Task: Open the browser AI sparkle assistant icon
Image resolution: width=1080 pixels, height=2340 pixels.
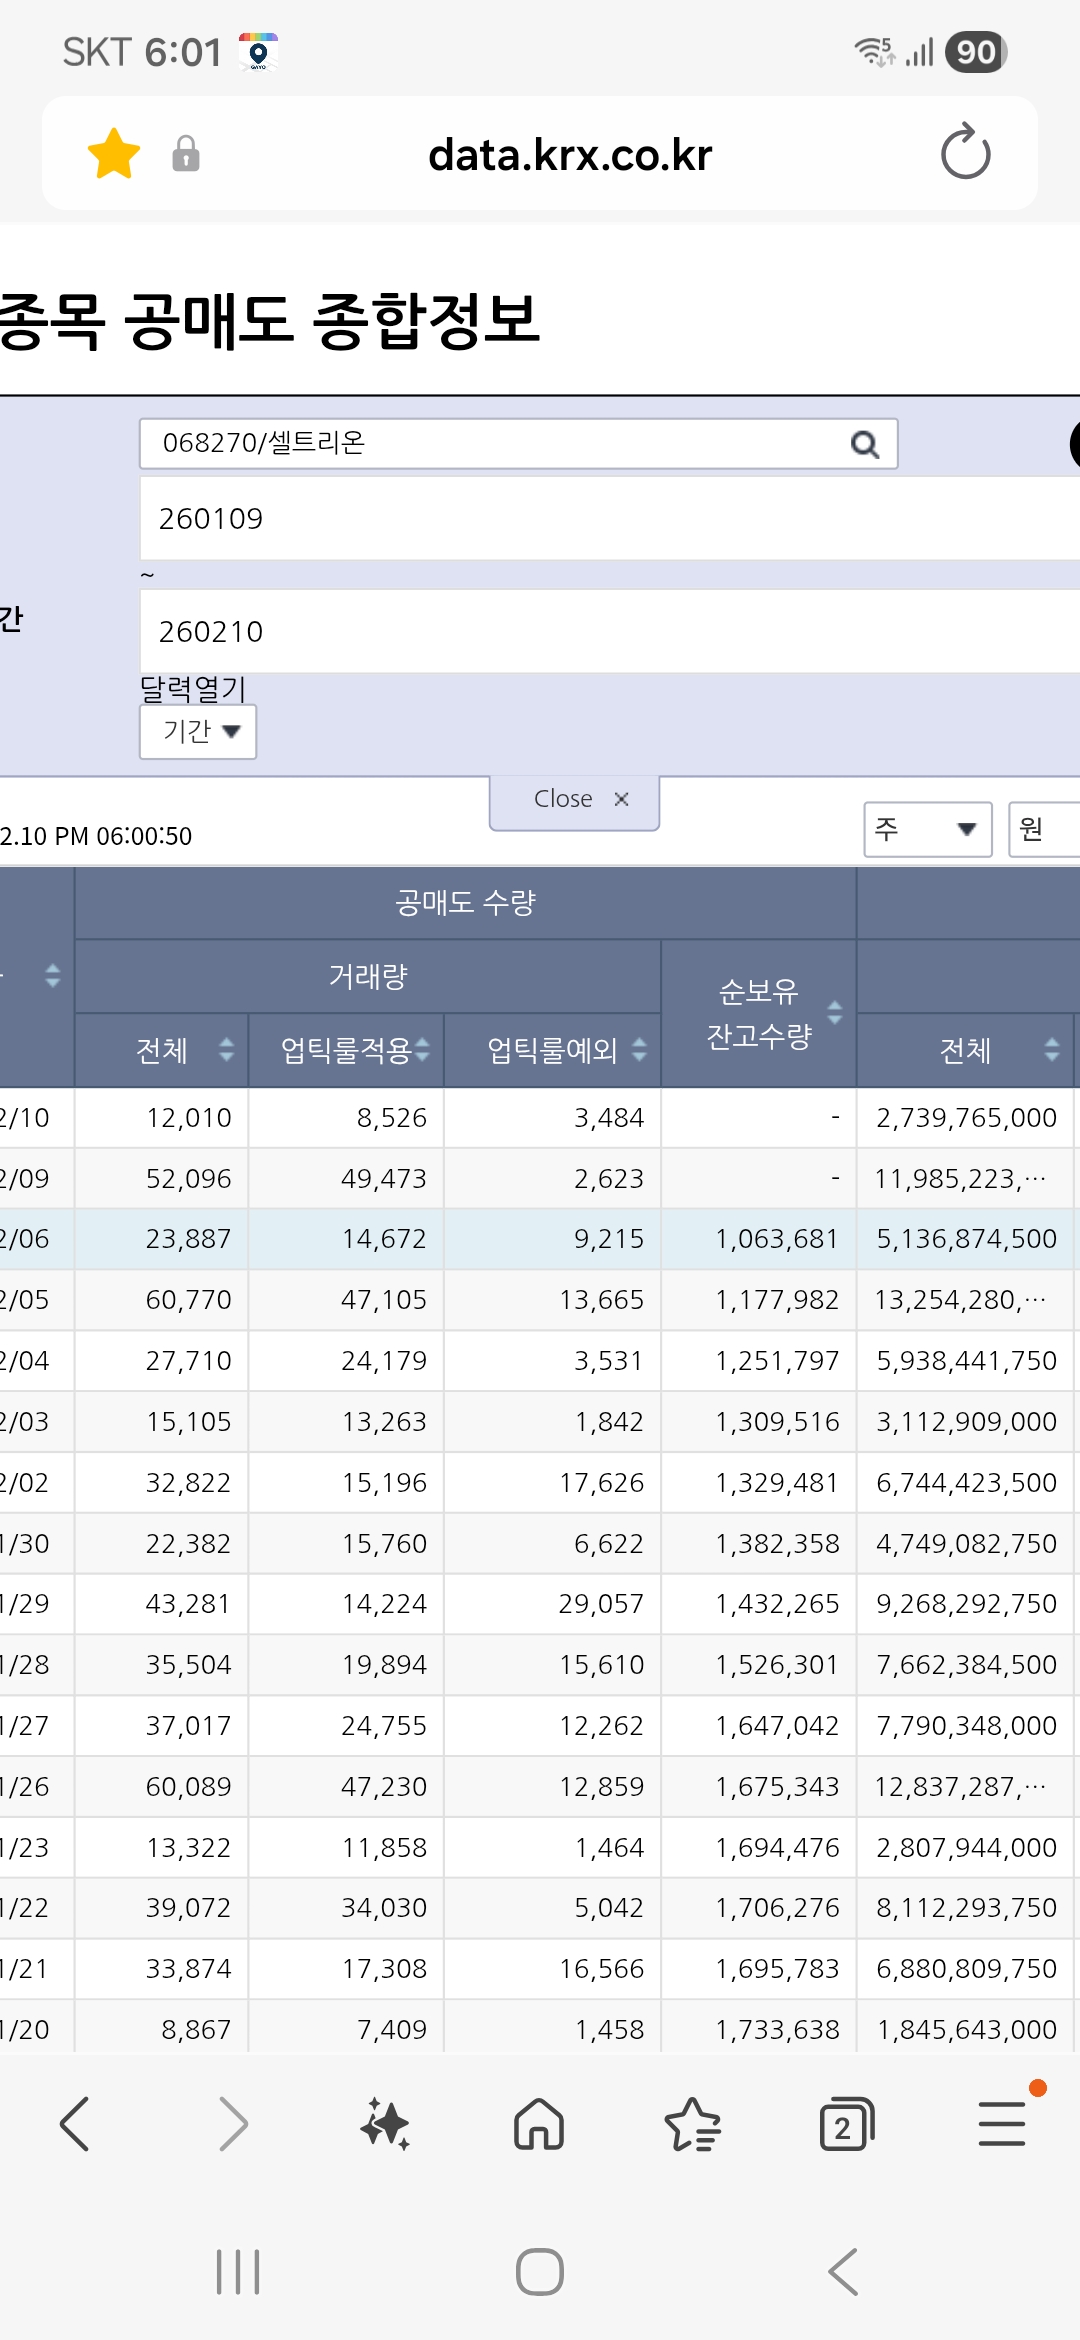Action: click(x=385, y=2124)
